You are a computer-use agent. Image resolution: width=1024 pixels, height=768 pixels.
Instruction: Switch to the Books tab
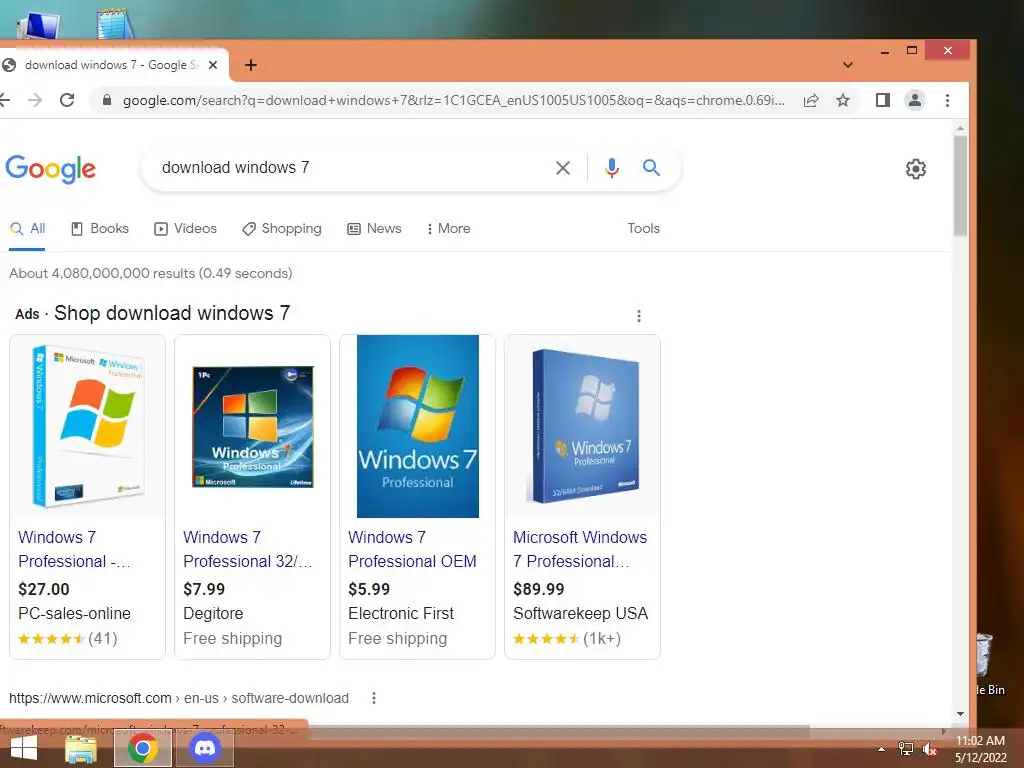[99, 229]
